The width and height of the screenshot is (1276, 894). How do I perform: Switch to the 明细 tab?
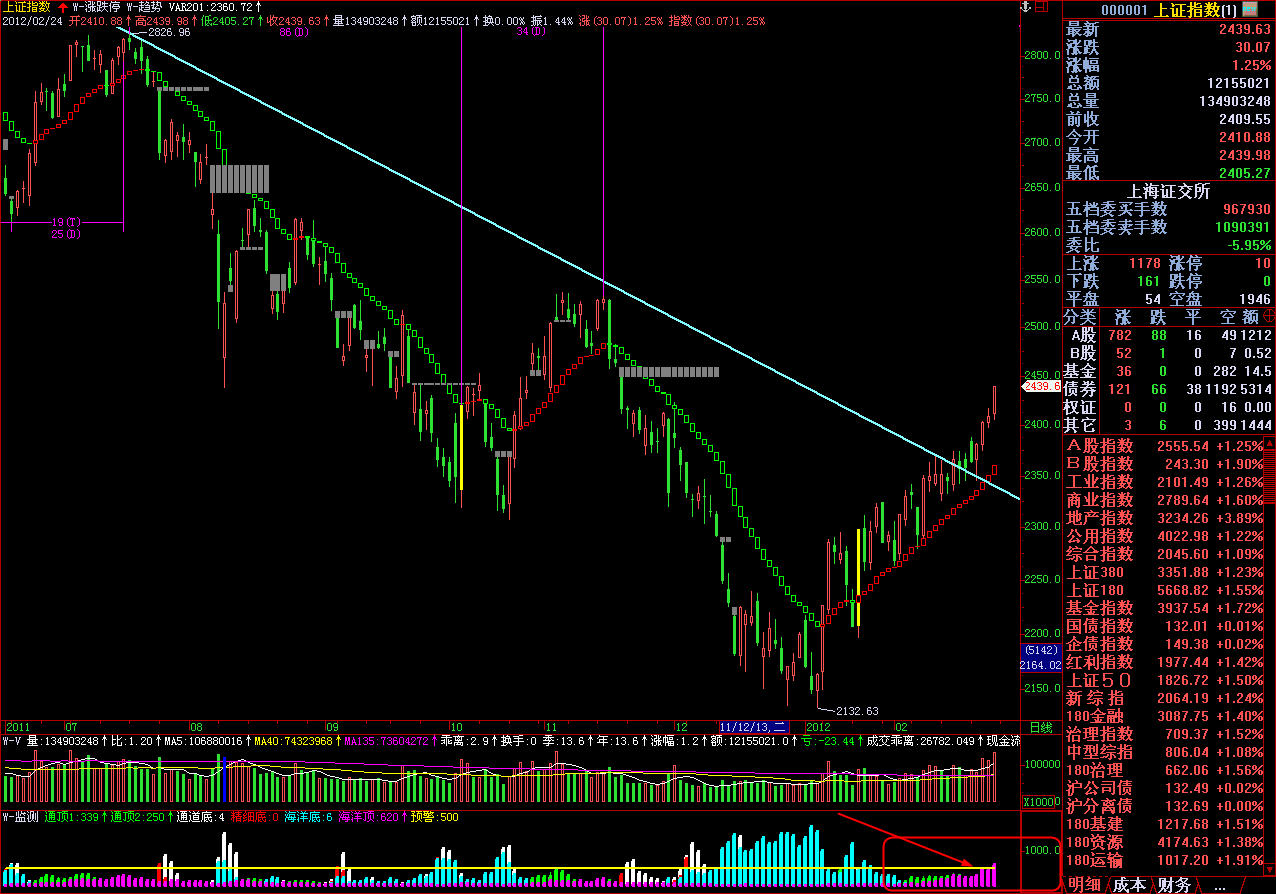1085,885
